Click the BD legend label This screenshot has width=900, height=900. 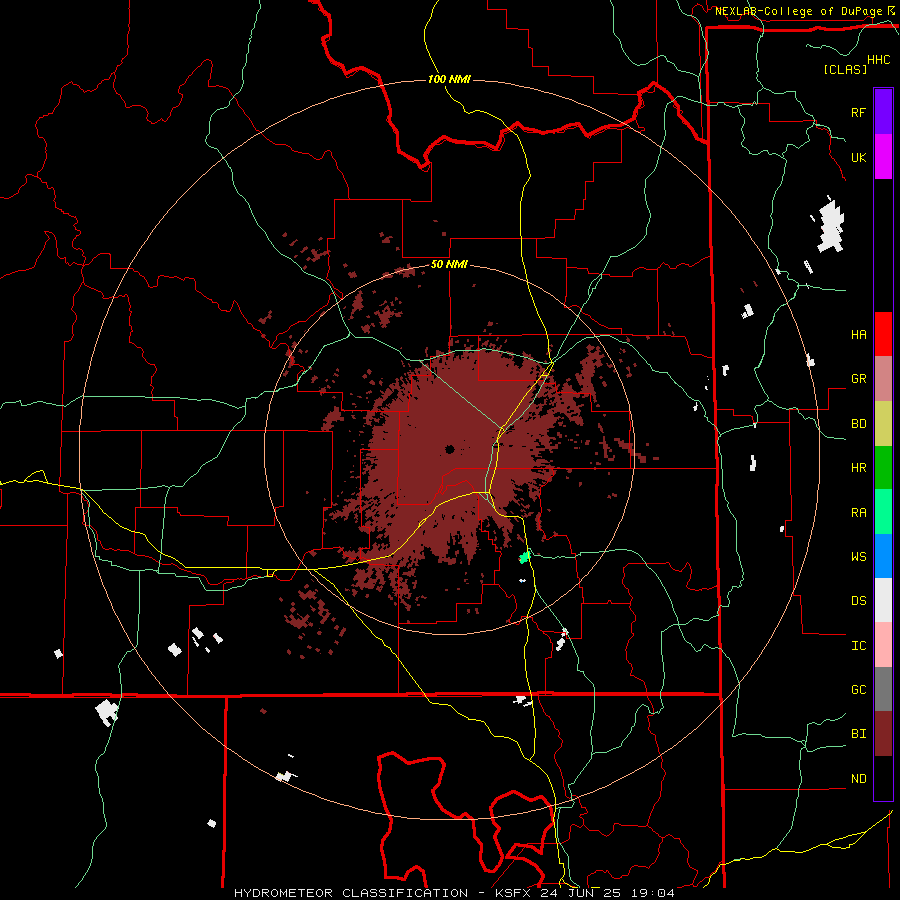coord(858,424)
